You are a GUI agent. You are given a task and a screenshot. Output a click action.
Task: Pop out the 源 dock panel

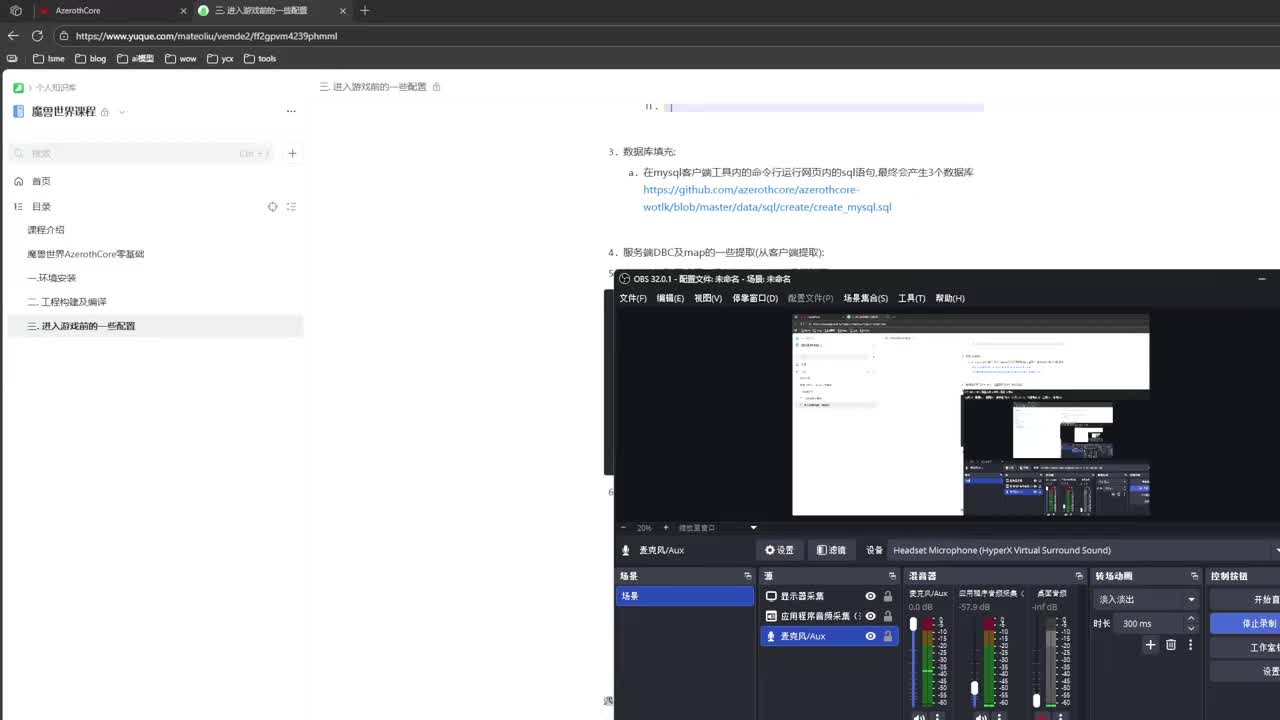(x=892, y=576)
